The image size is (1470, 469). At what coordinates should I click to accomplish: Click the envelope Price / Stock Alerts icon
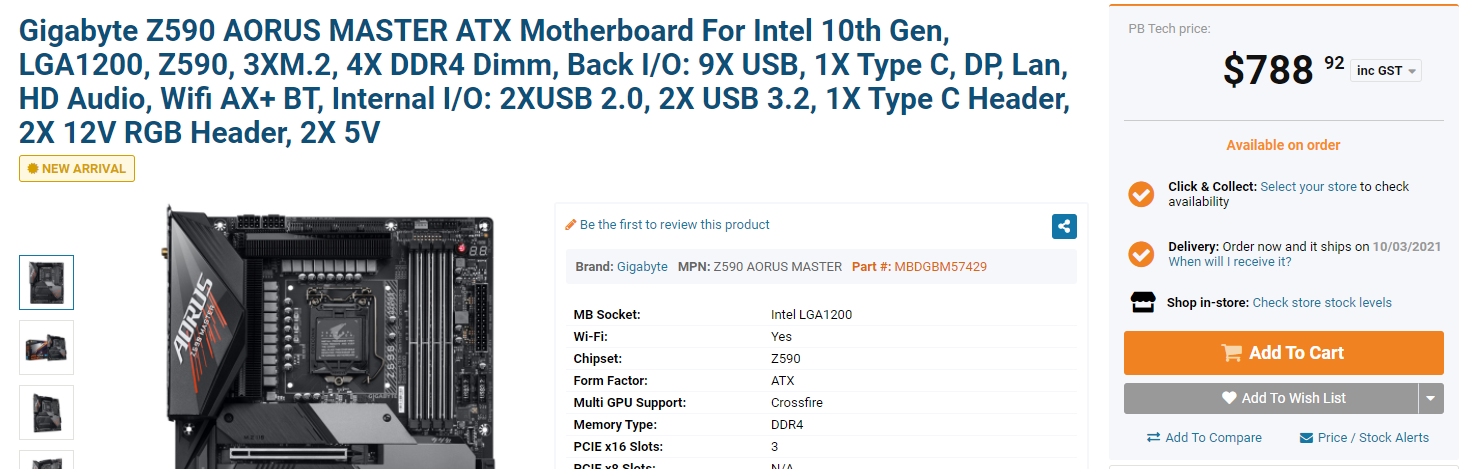pyautogui.click(x=1306, y=438)
